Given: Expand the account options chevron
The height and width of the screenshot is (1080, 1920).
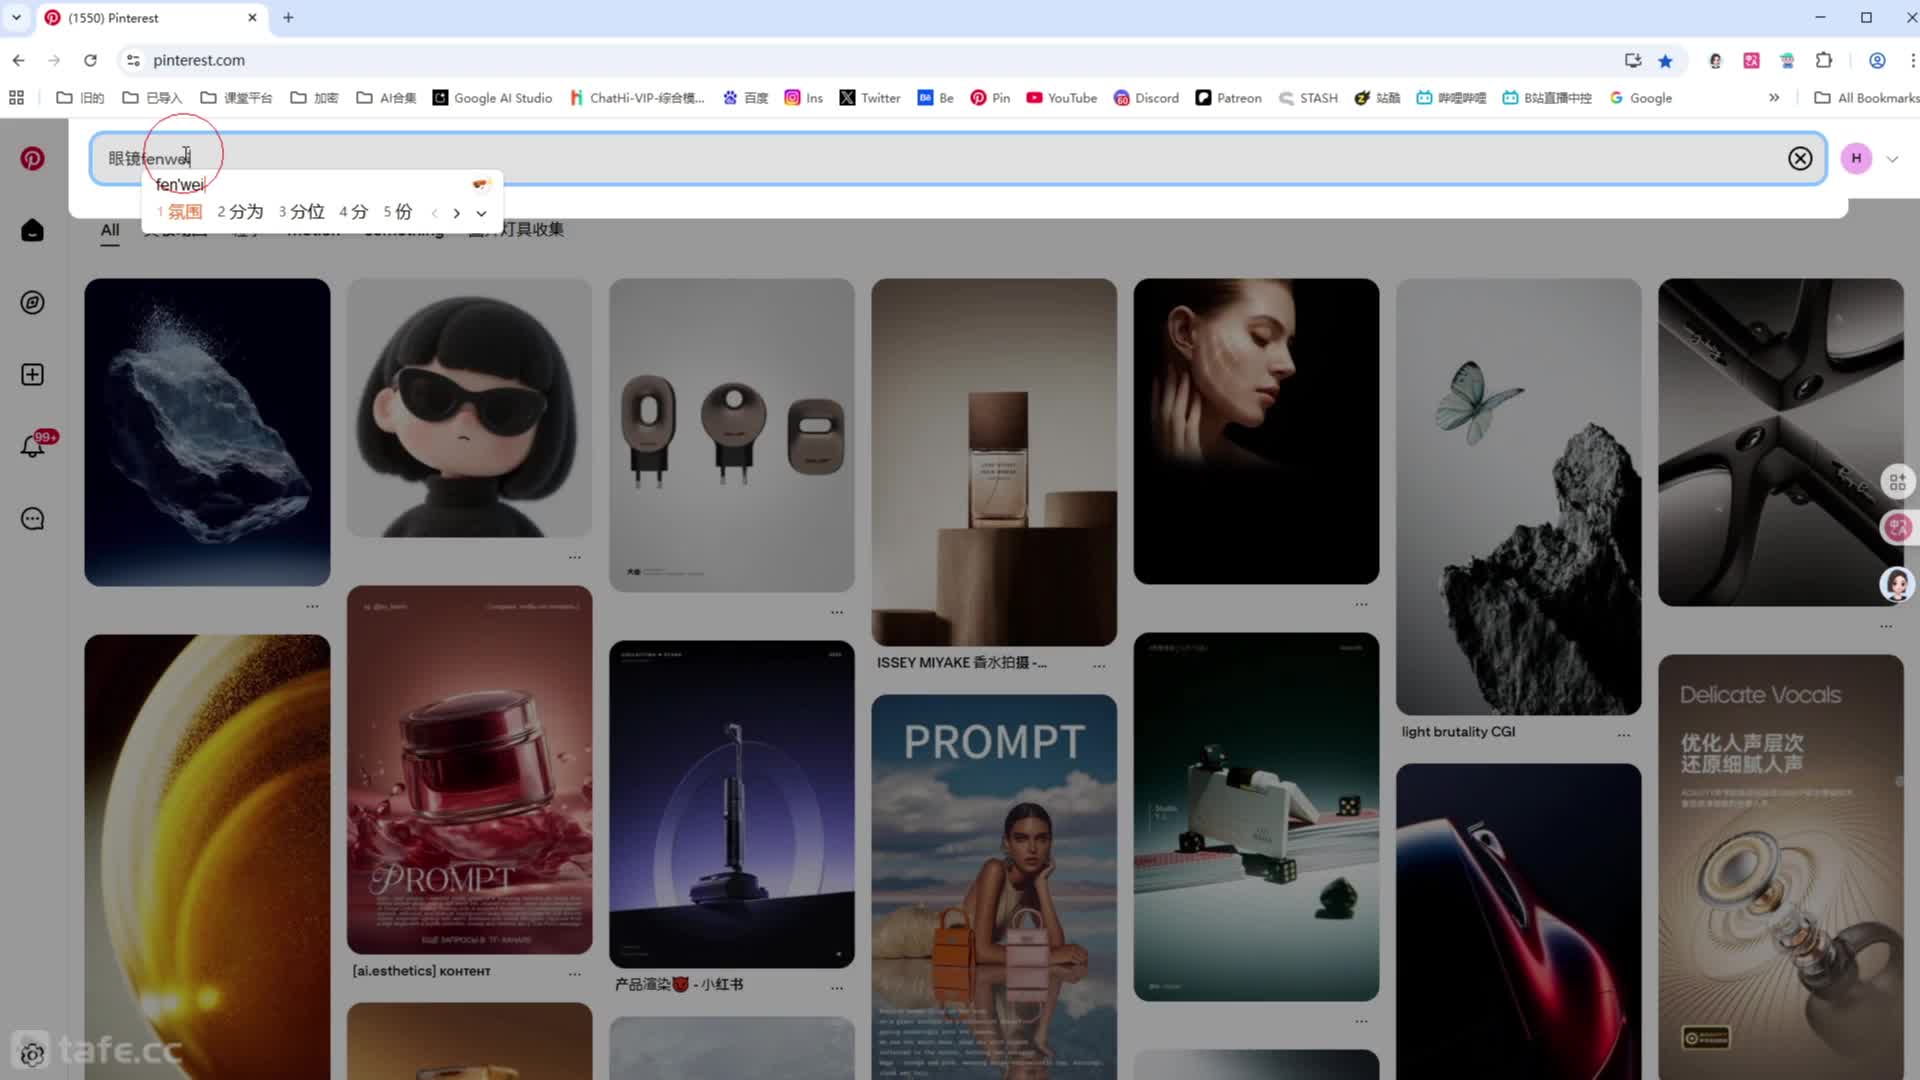Looking at the screenshot, I should (x=1892, y=159).
